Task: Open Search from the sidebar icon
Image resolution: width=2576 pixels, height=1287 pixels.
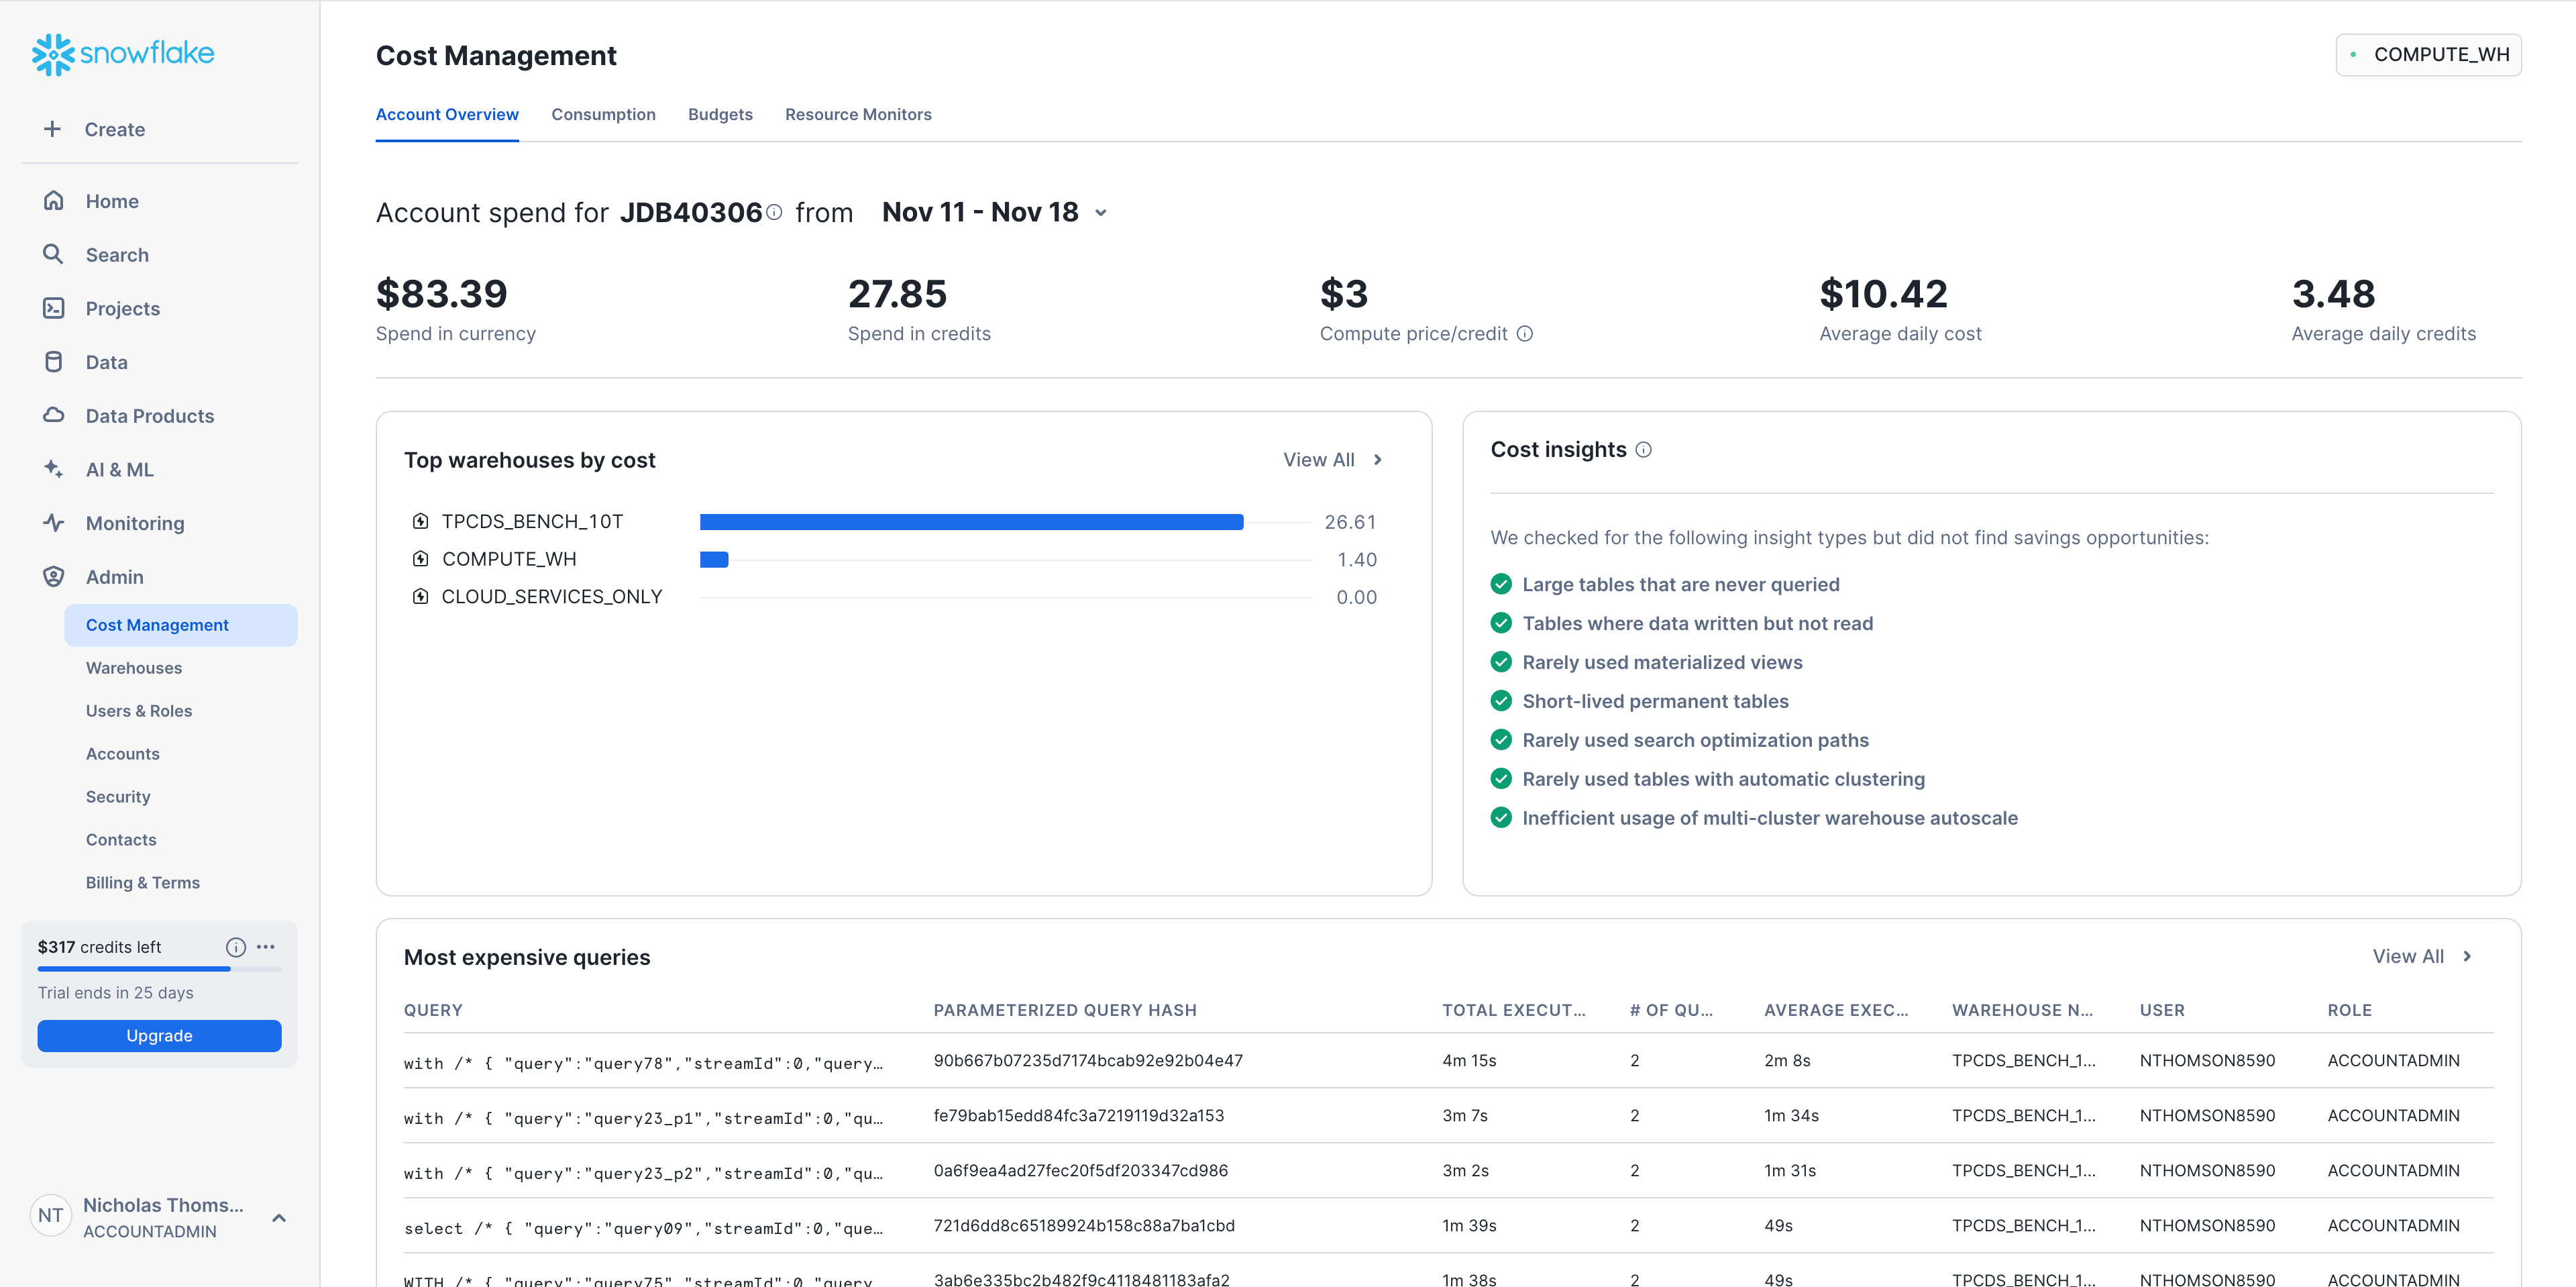Action: click(54, 254)
